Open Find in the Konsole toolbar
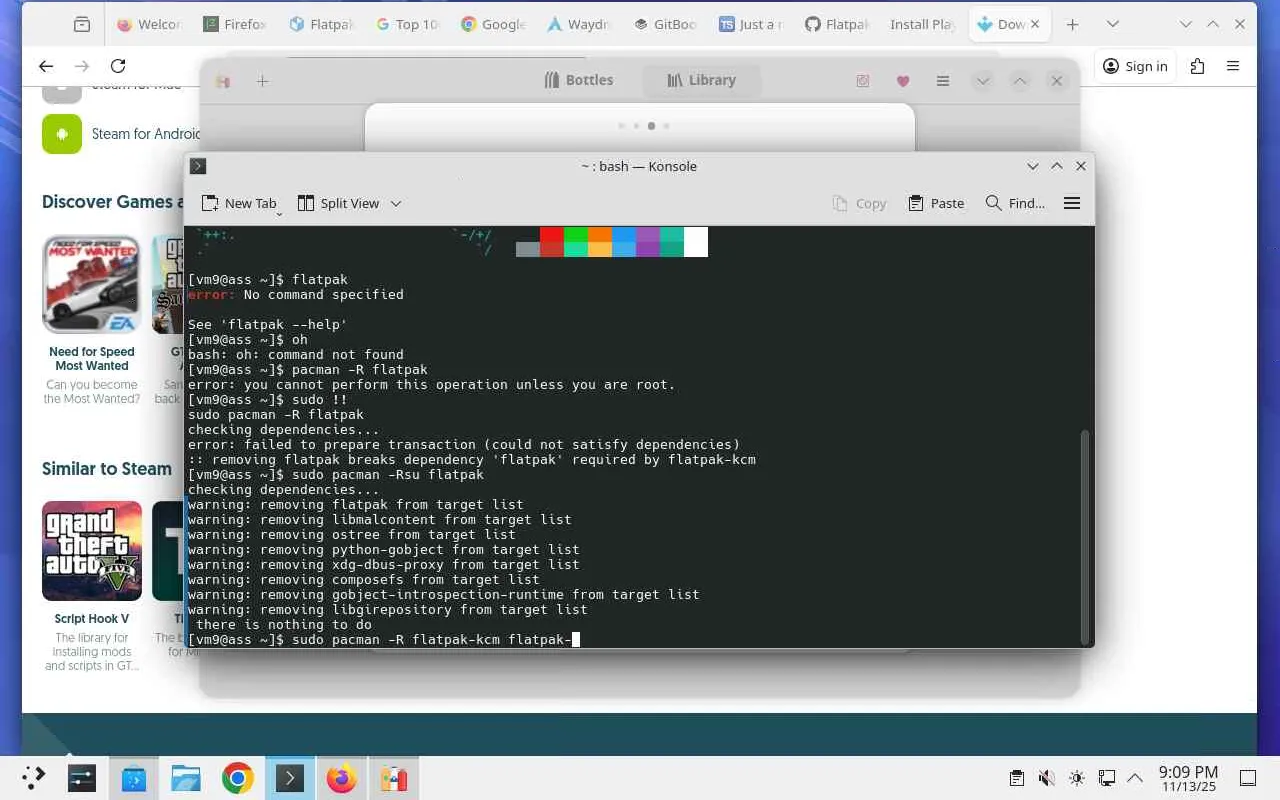Viewport: 1280px width, 800px height. pyautogui.click(x=1015, y=203)
